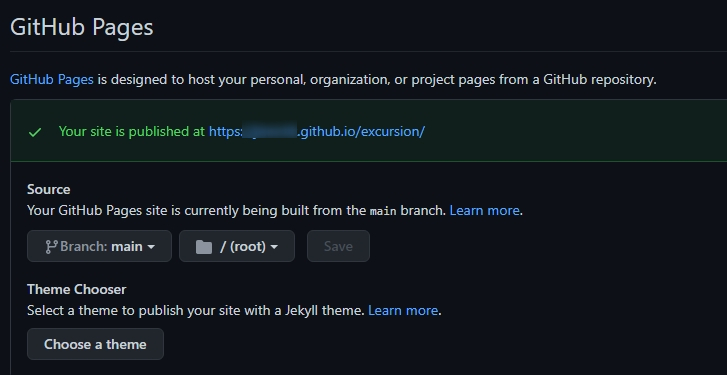
Task: Click the 'main' code text in description
Action: pyautogui.click(x=383, y=211)
